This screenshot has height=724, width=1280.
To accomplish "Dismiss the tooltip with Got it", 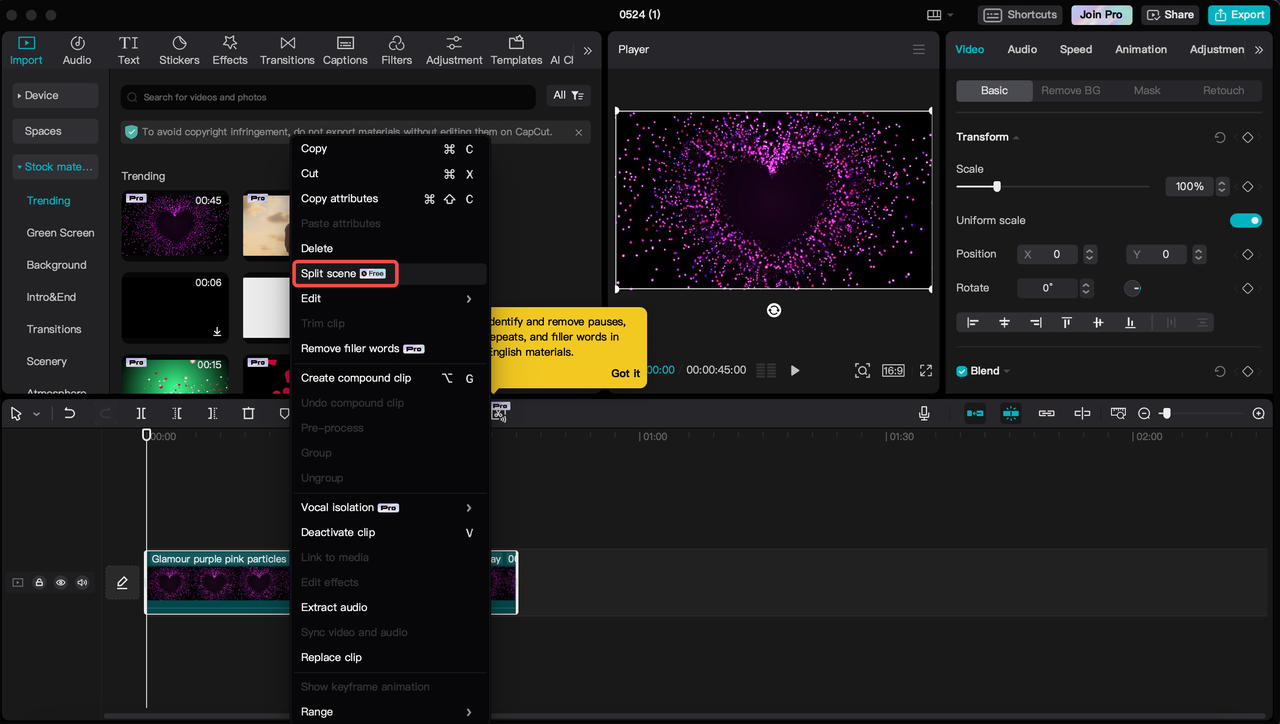I will (x=624, y=372).
